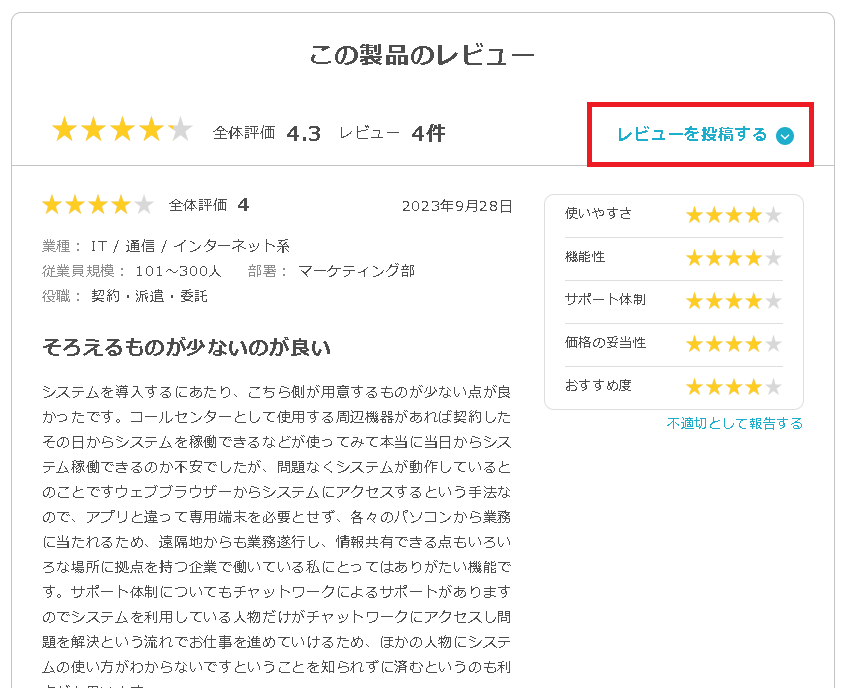Click the review date 2023年9月28日

pos(457,206)
